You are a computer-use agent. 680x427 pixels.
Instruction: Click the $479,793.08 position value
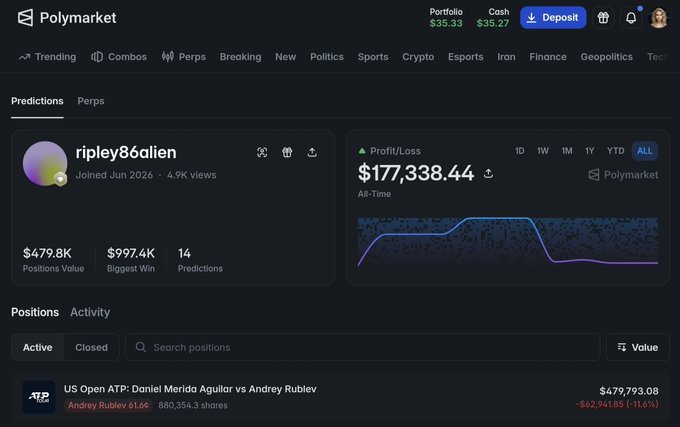[x=629, y=391]
